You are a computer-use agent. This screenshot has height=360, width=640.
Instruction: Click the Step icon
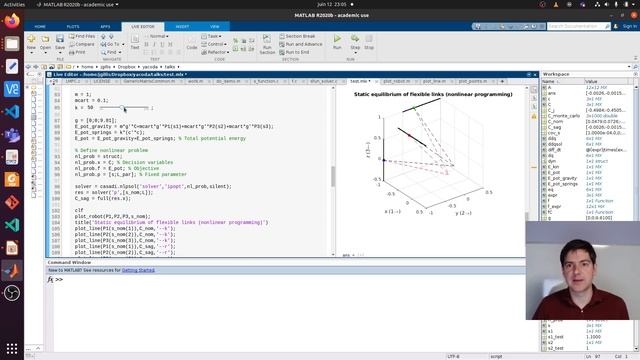[x=355, y=39]
